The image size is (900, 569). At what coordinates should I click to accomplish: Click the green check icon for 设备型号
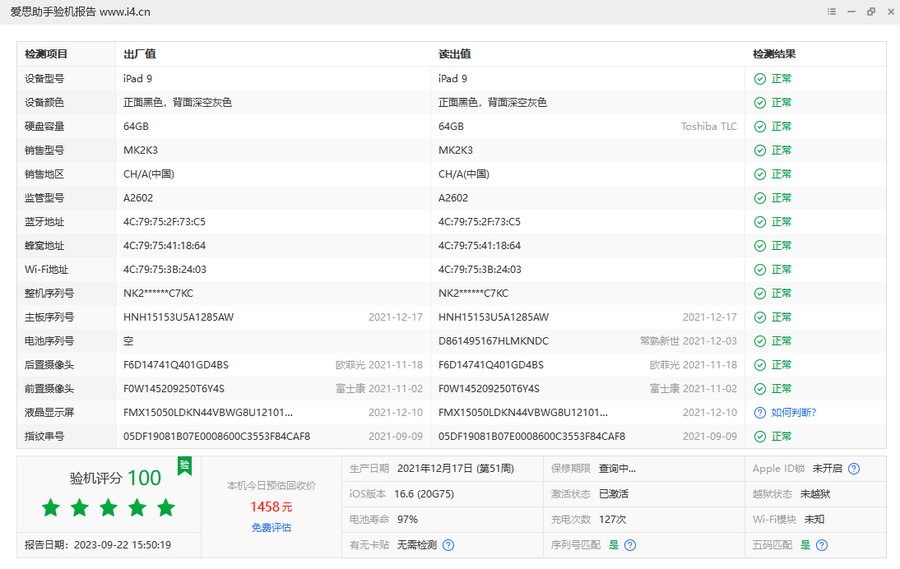pyautogui.click(x=760, y=78)
